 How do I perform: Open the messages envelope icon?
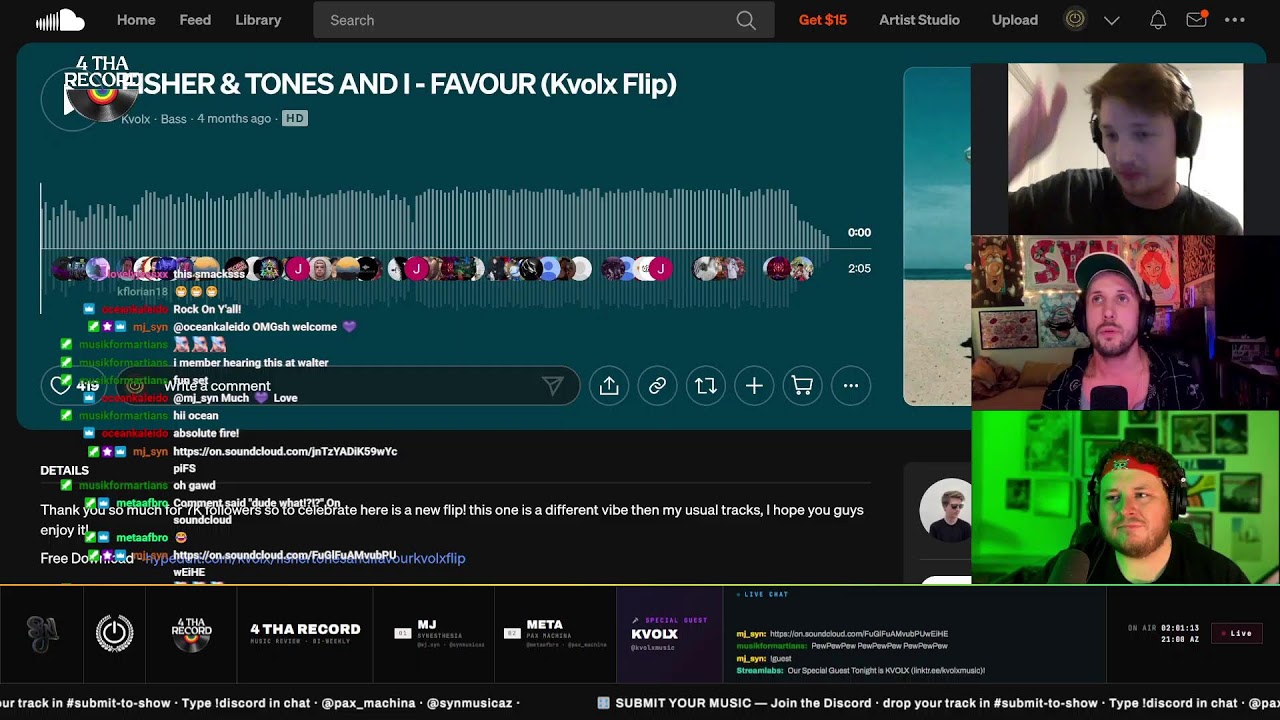[x=1196, y=20]
